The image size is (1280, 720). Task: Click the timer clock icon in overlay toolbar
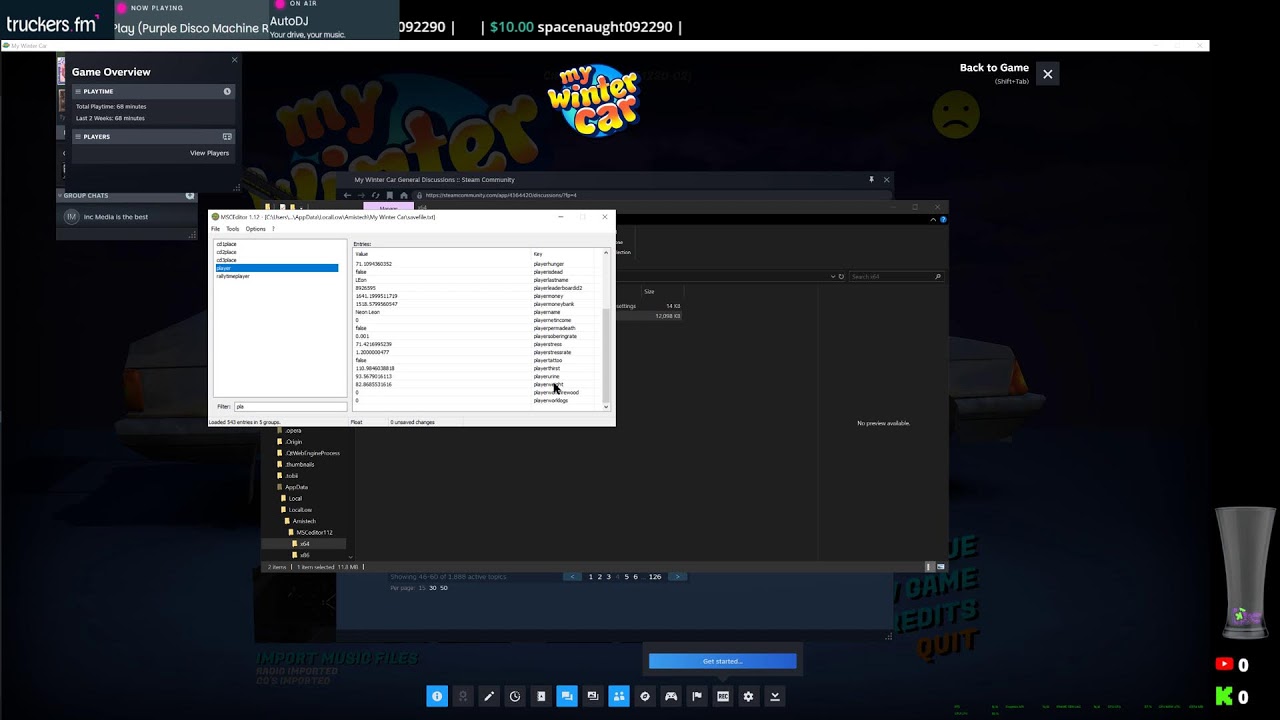point(515,696)
